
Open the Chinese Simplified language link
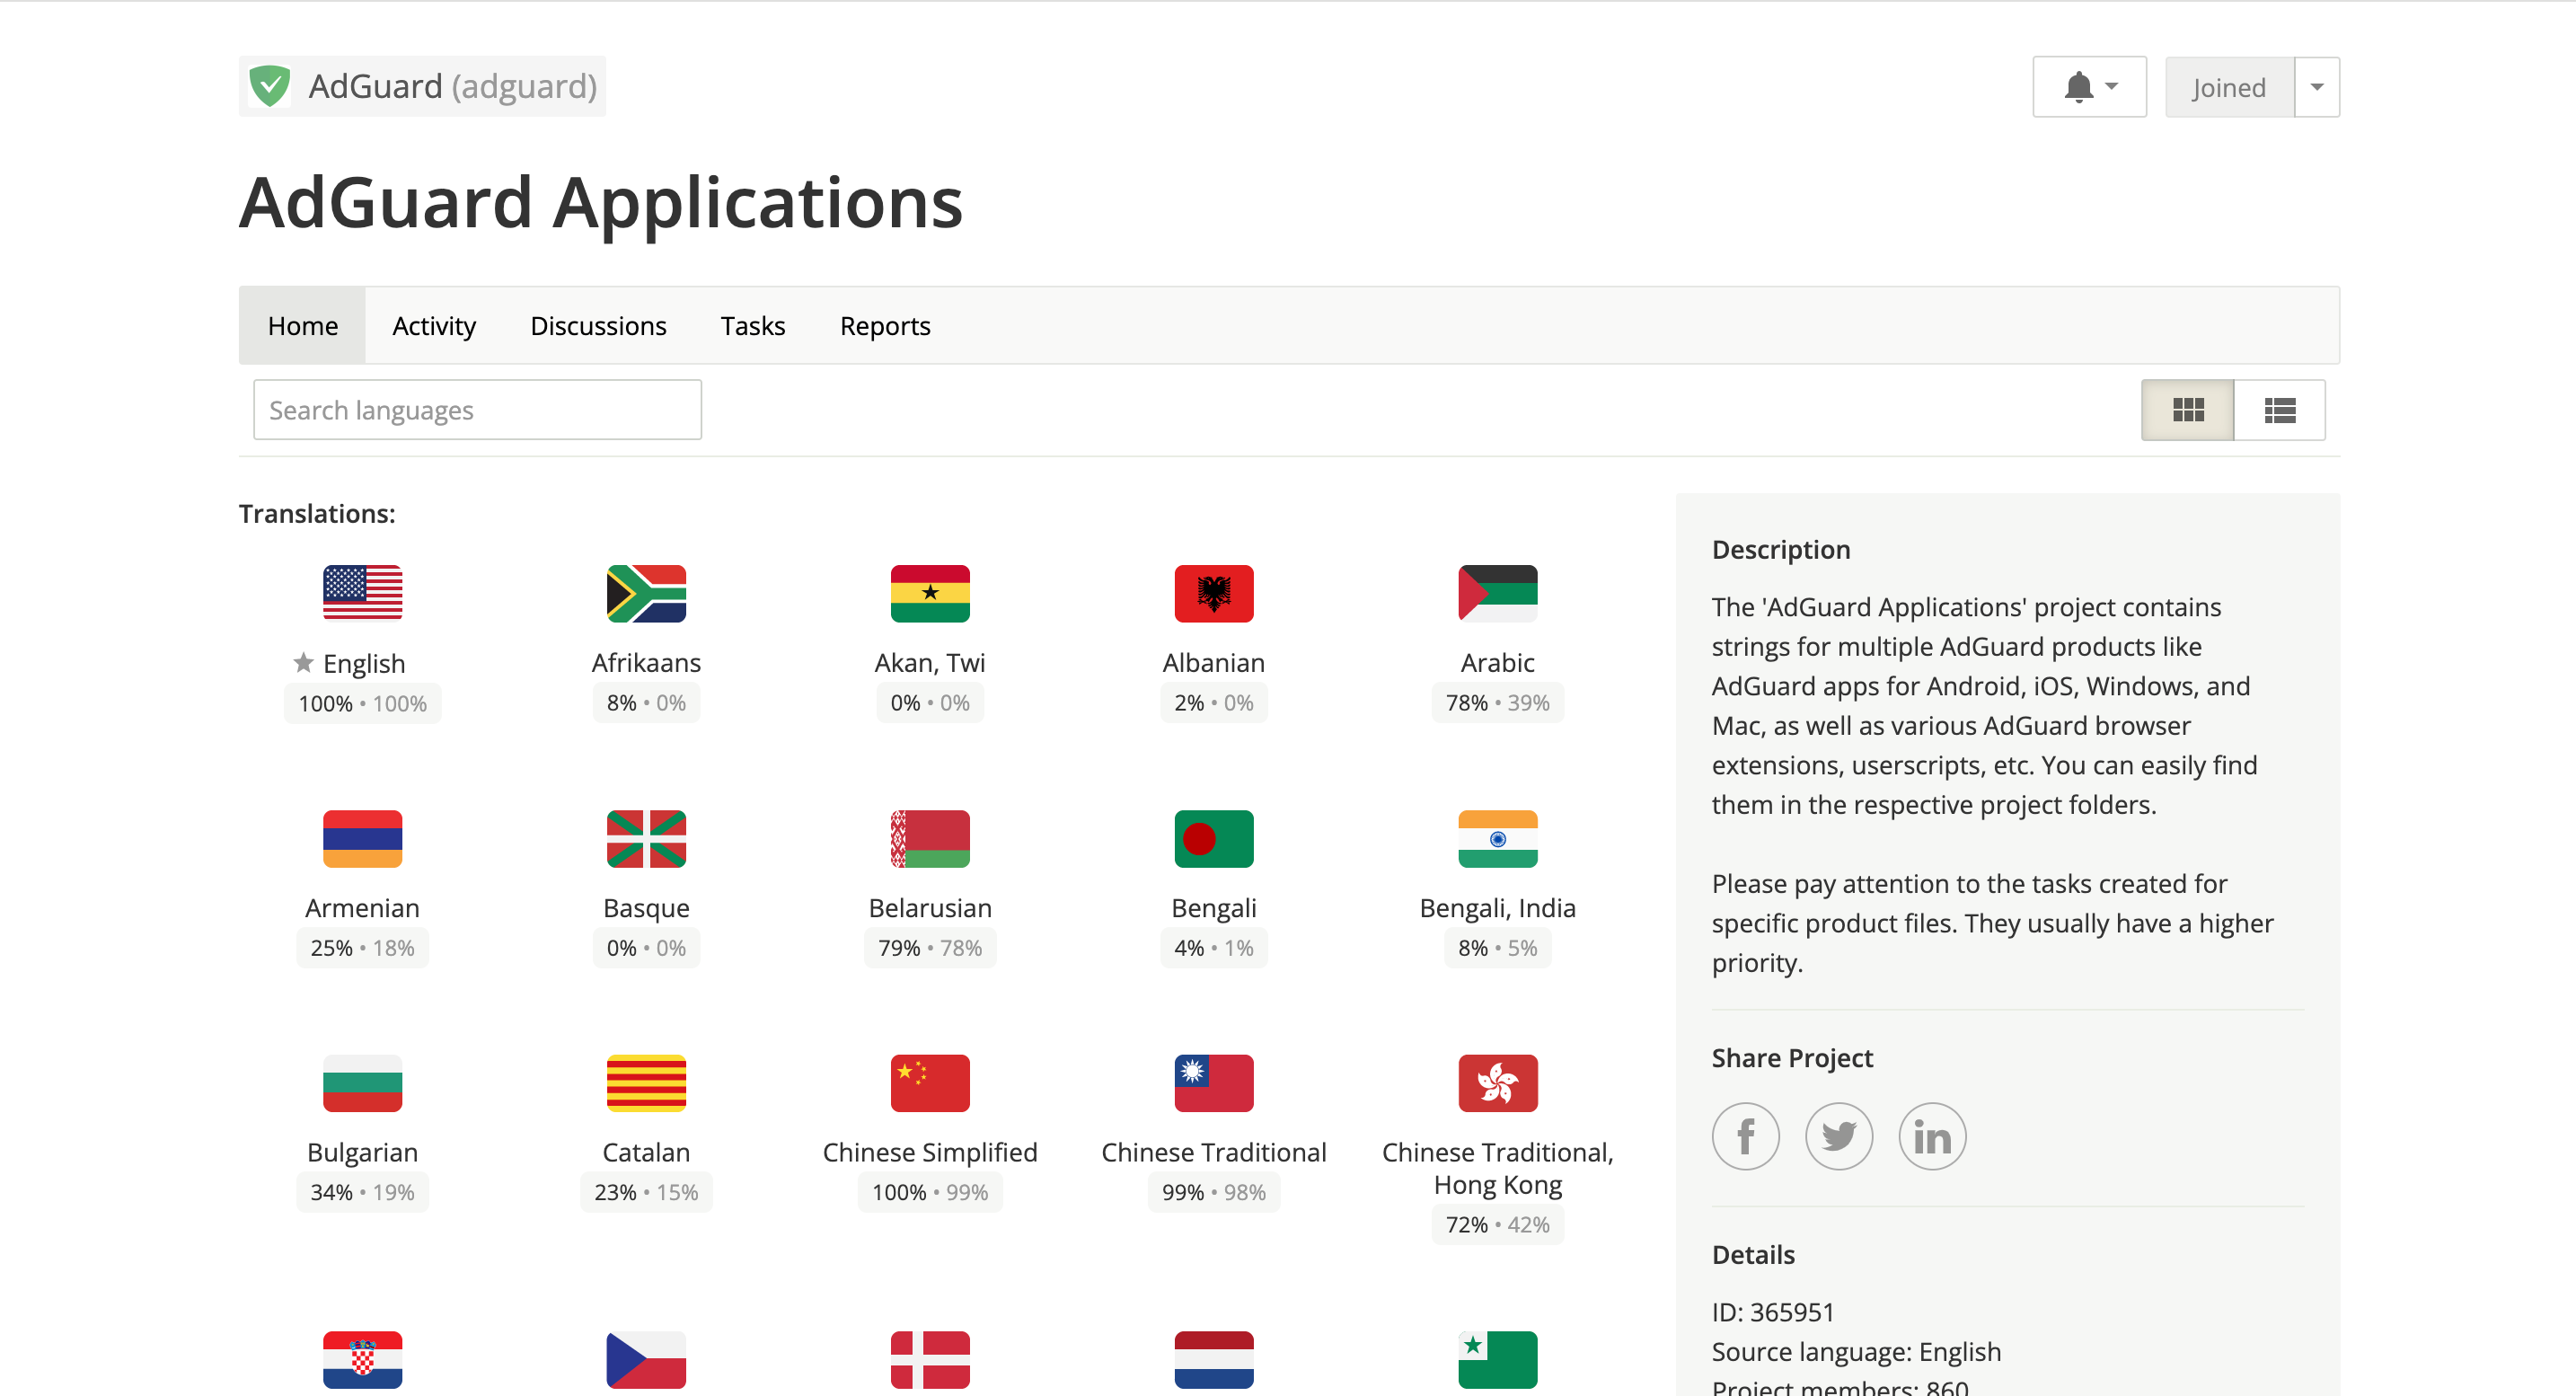[x=930, y=1152]
